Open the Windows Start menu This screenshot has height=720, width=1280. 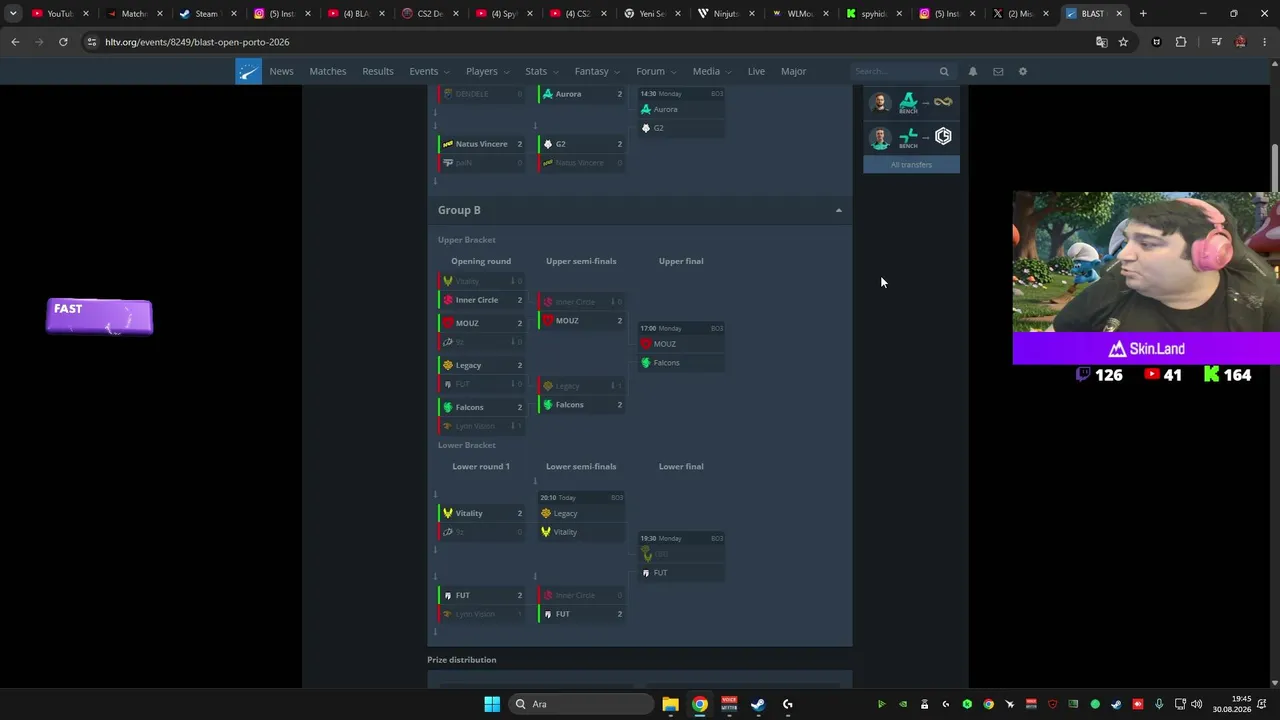click(x=492, y=704)
